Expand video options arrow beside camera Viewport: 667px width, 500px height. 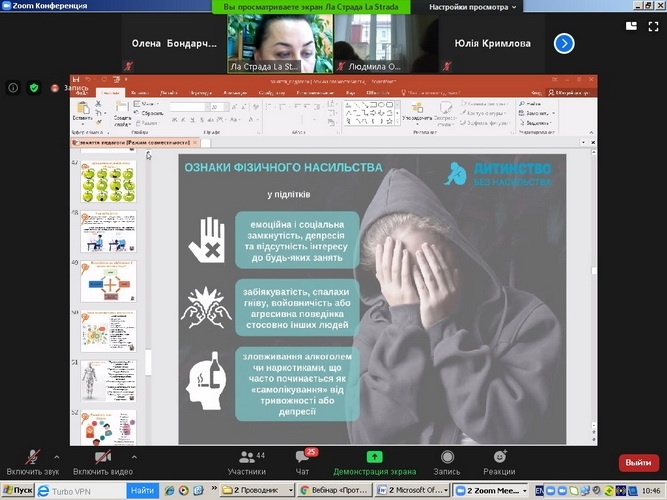coord(134,455)
